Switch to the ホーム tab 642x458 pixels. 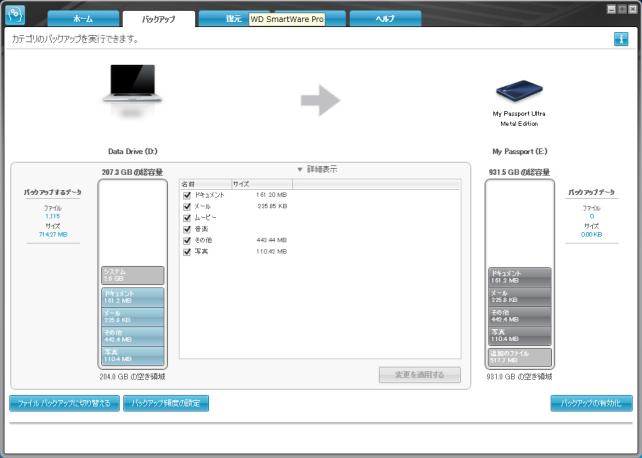[x=83, y=18]
